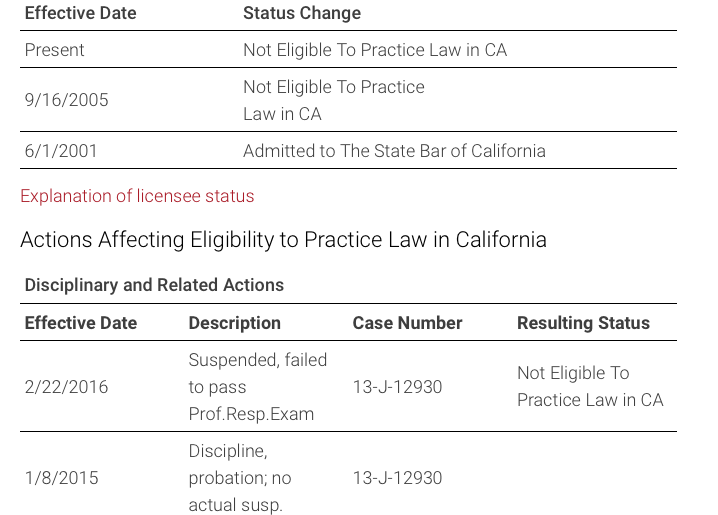
Task: Click case number in the 2/22/2016 row
Action: tap(397, 387)
